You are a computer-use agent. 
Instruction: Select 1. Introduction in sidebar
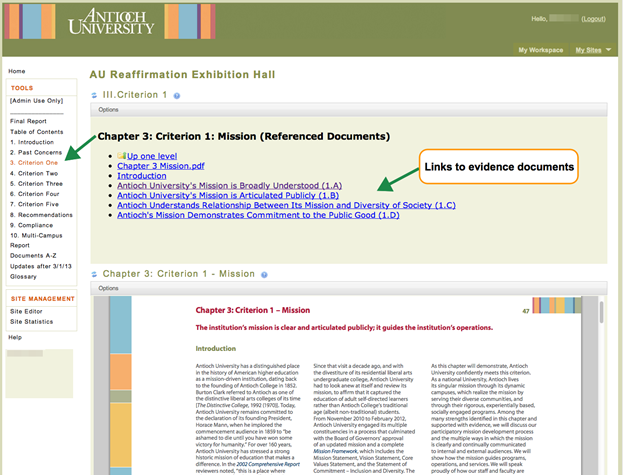pyautogui.click(x=32, y=142)
